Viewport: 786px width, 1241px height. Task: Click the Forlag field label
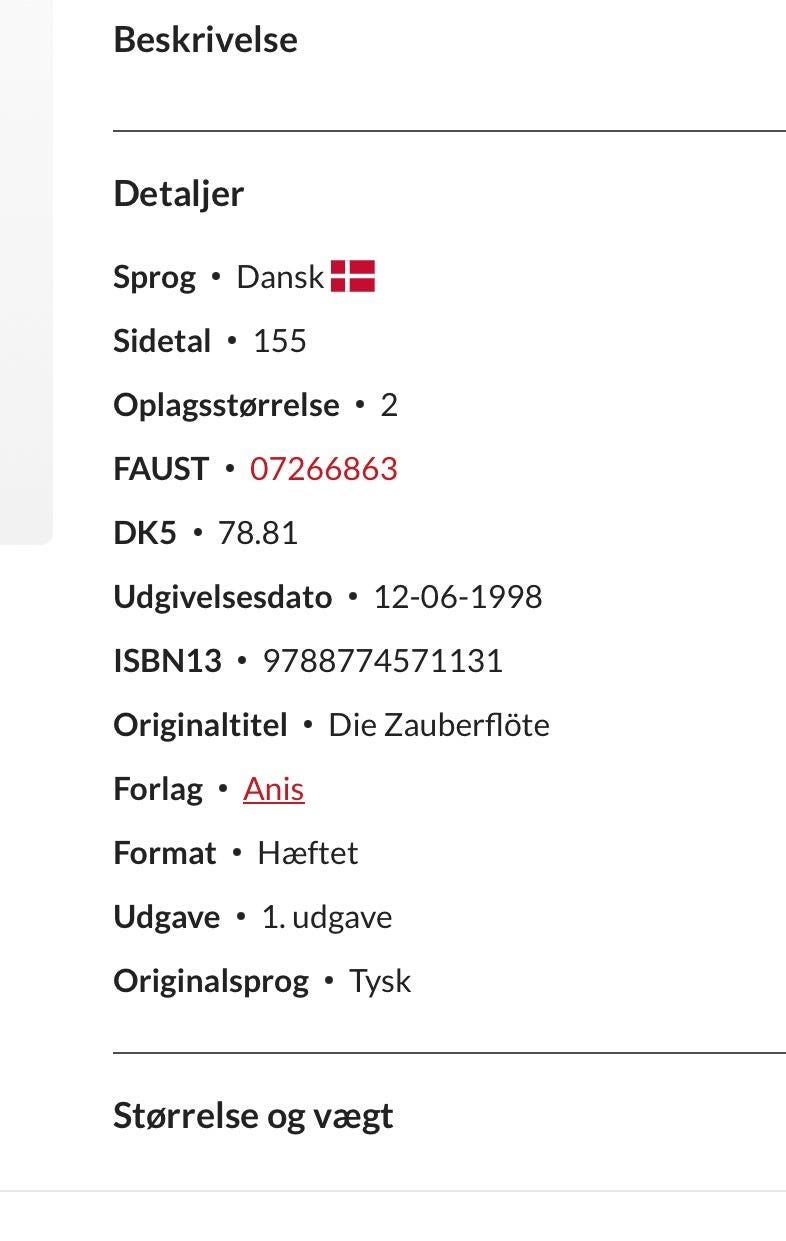click(x=158, y=789)
